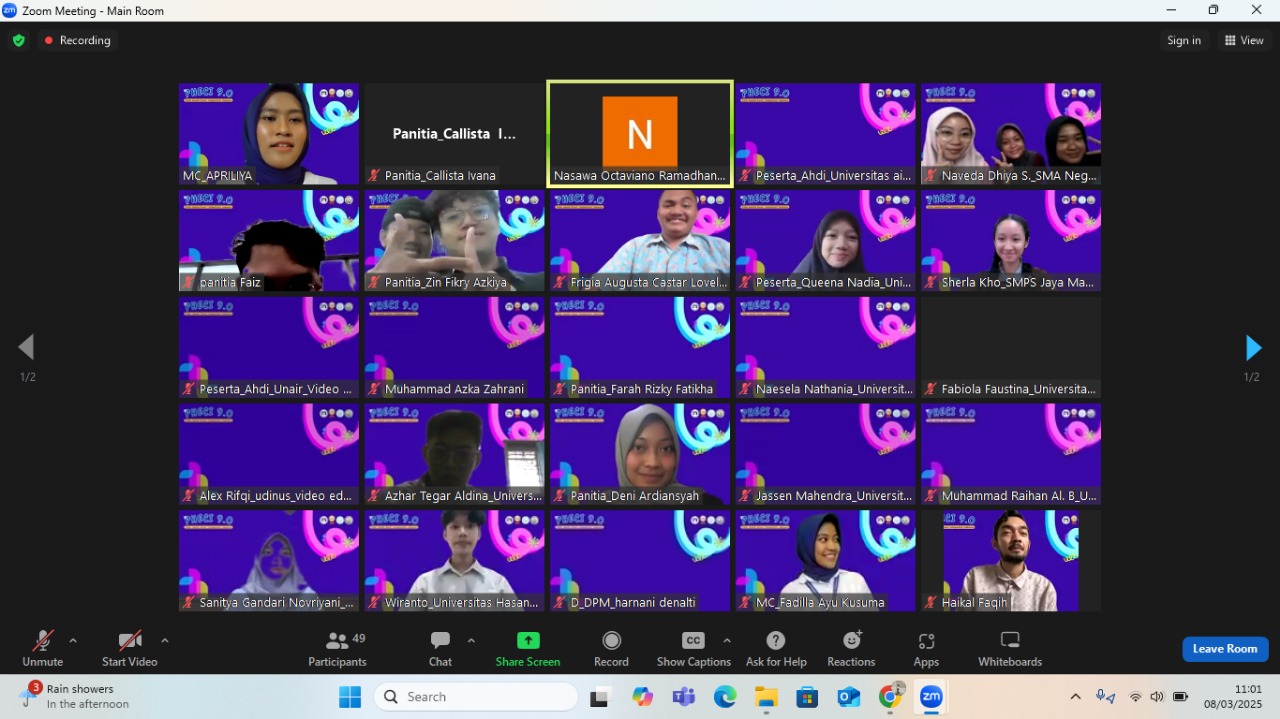This screenshot has height=719, width=1280.
Task: Click 'Panitia_Farah Rizky Fatikha' name label
Action: [641, 389]
